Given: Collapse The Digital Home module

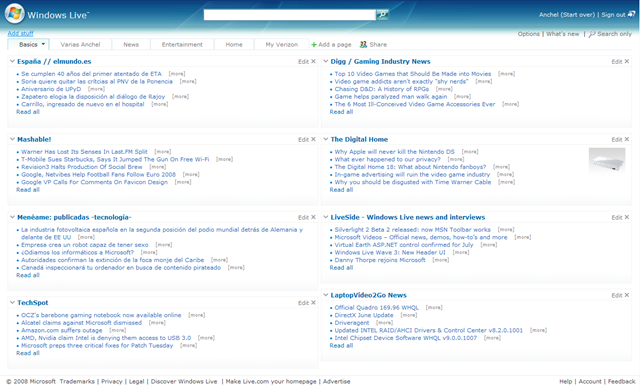Looking at the screenshot, I should click(x=326, y=139).
